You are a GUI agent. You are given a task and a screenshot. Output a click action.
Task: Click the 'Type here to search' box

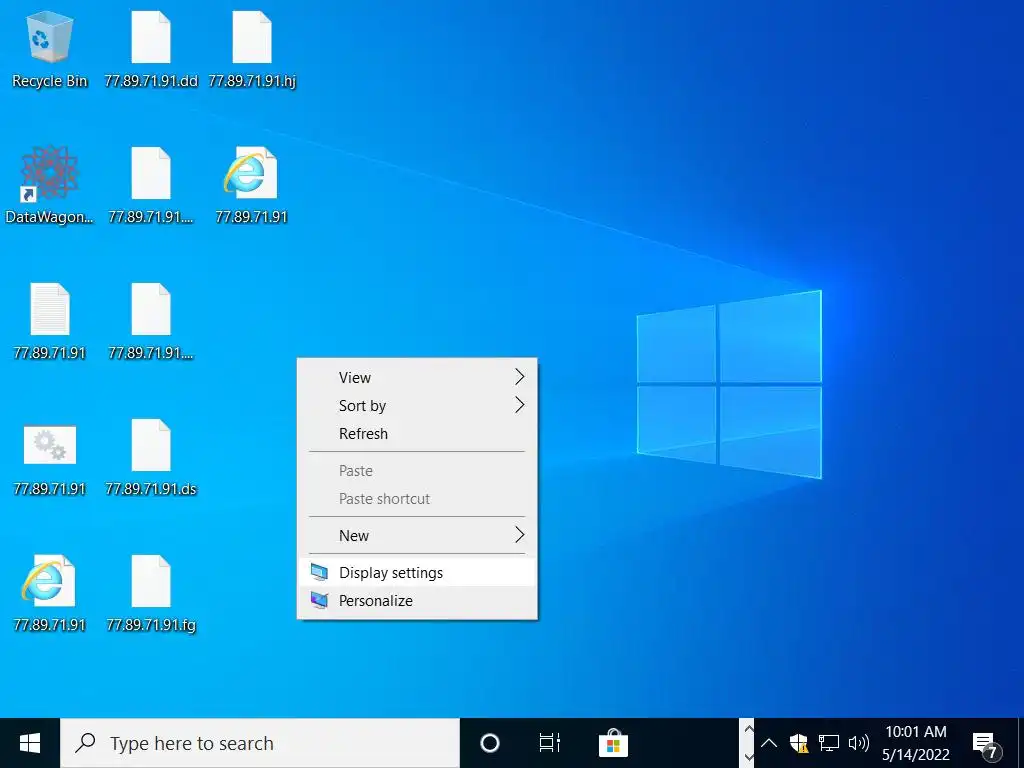click(260, 743)
